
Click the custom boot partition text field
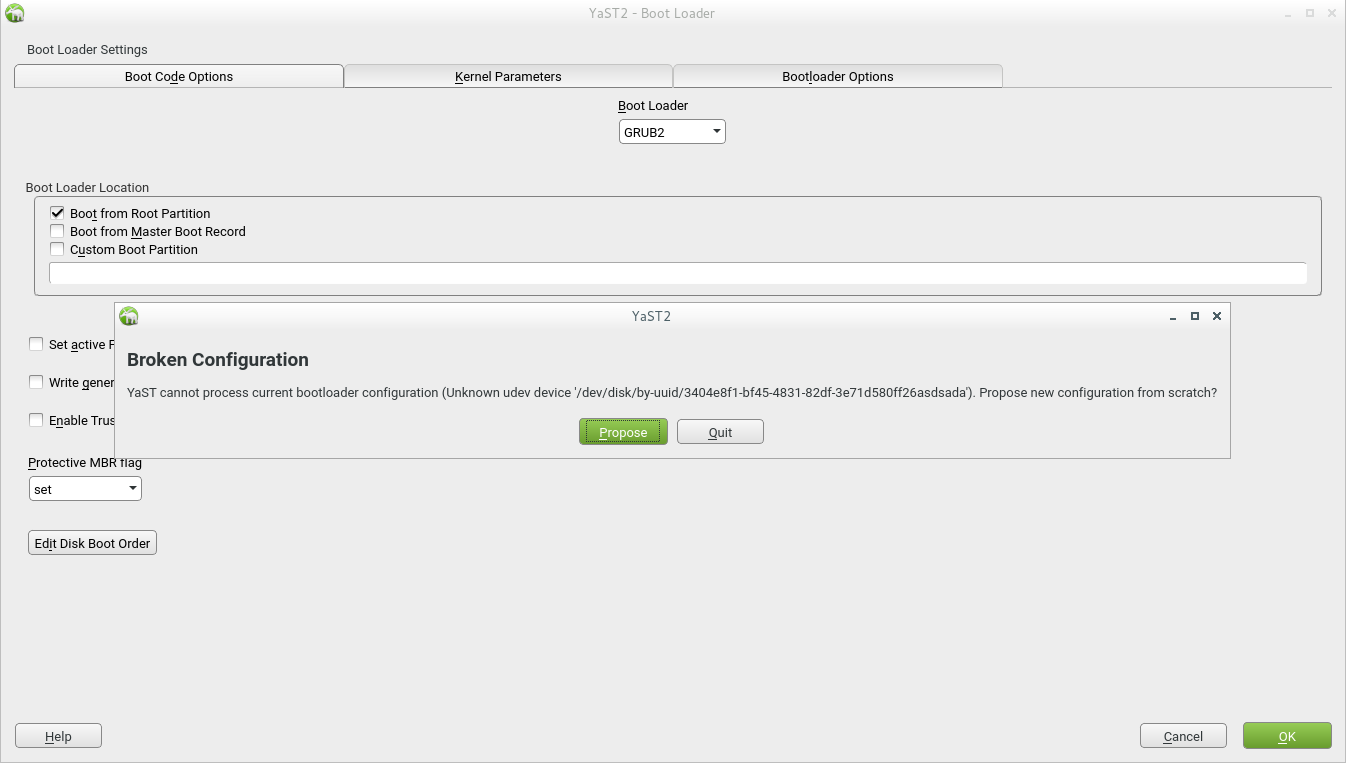[x=677, y=274]
